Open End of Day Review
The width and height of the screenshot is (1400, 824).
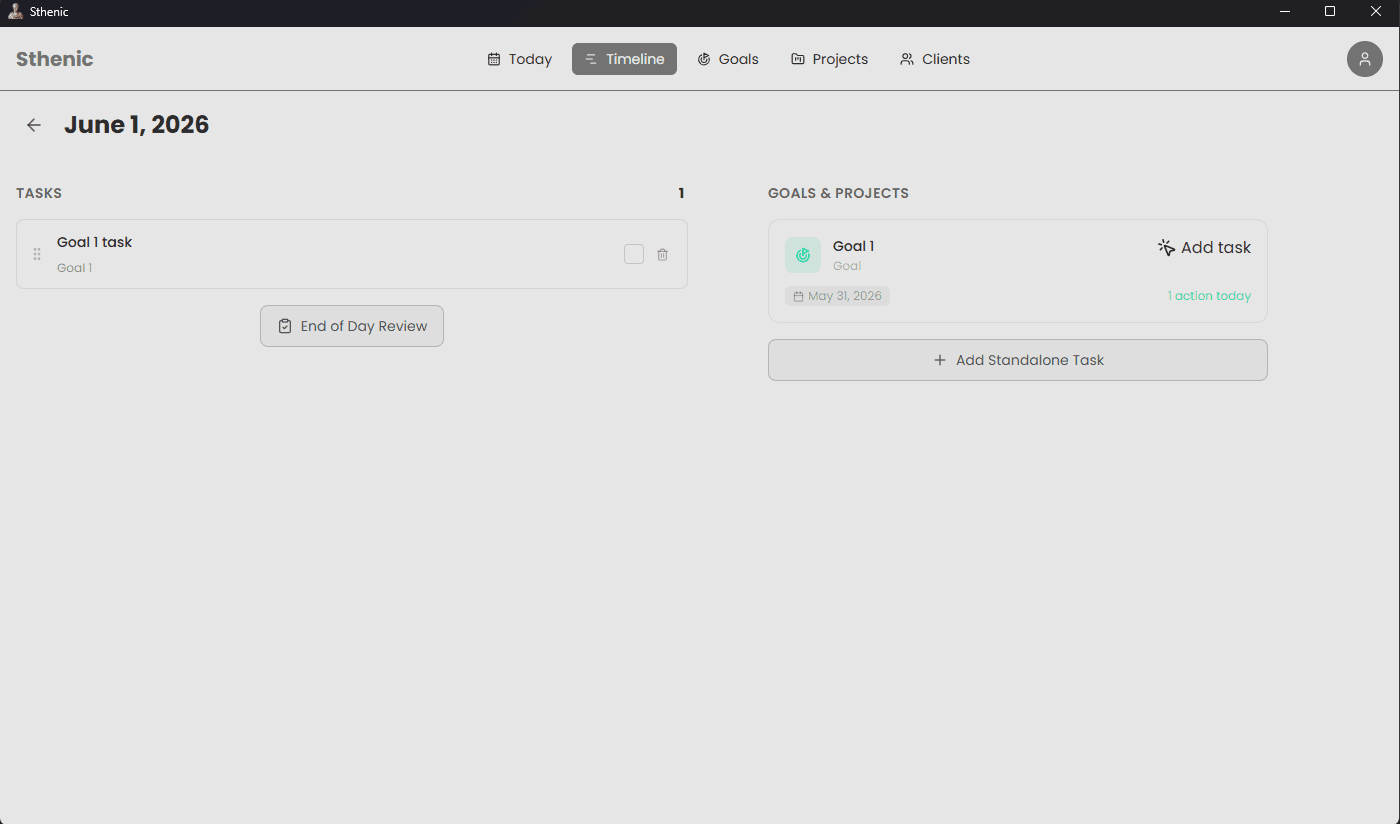tap(352, 326)
